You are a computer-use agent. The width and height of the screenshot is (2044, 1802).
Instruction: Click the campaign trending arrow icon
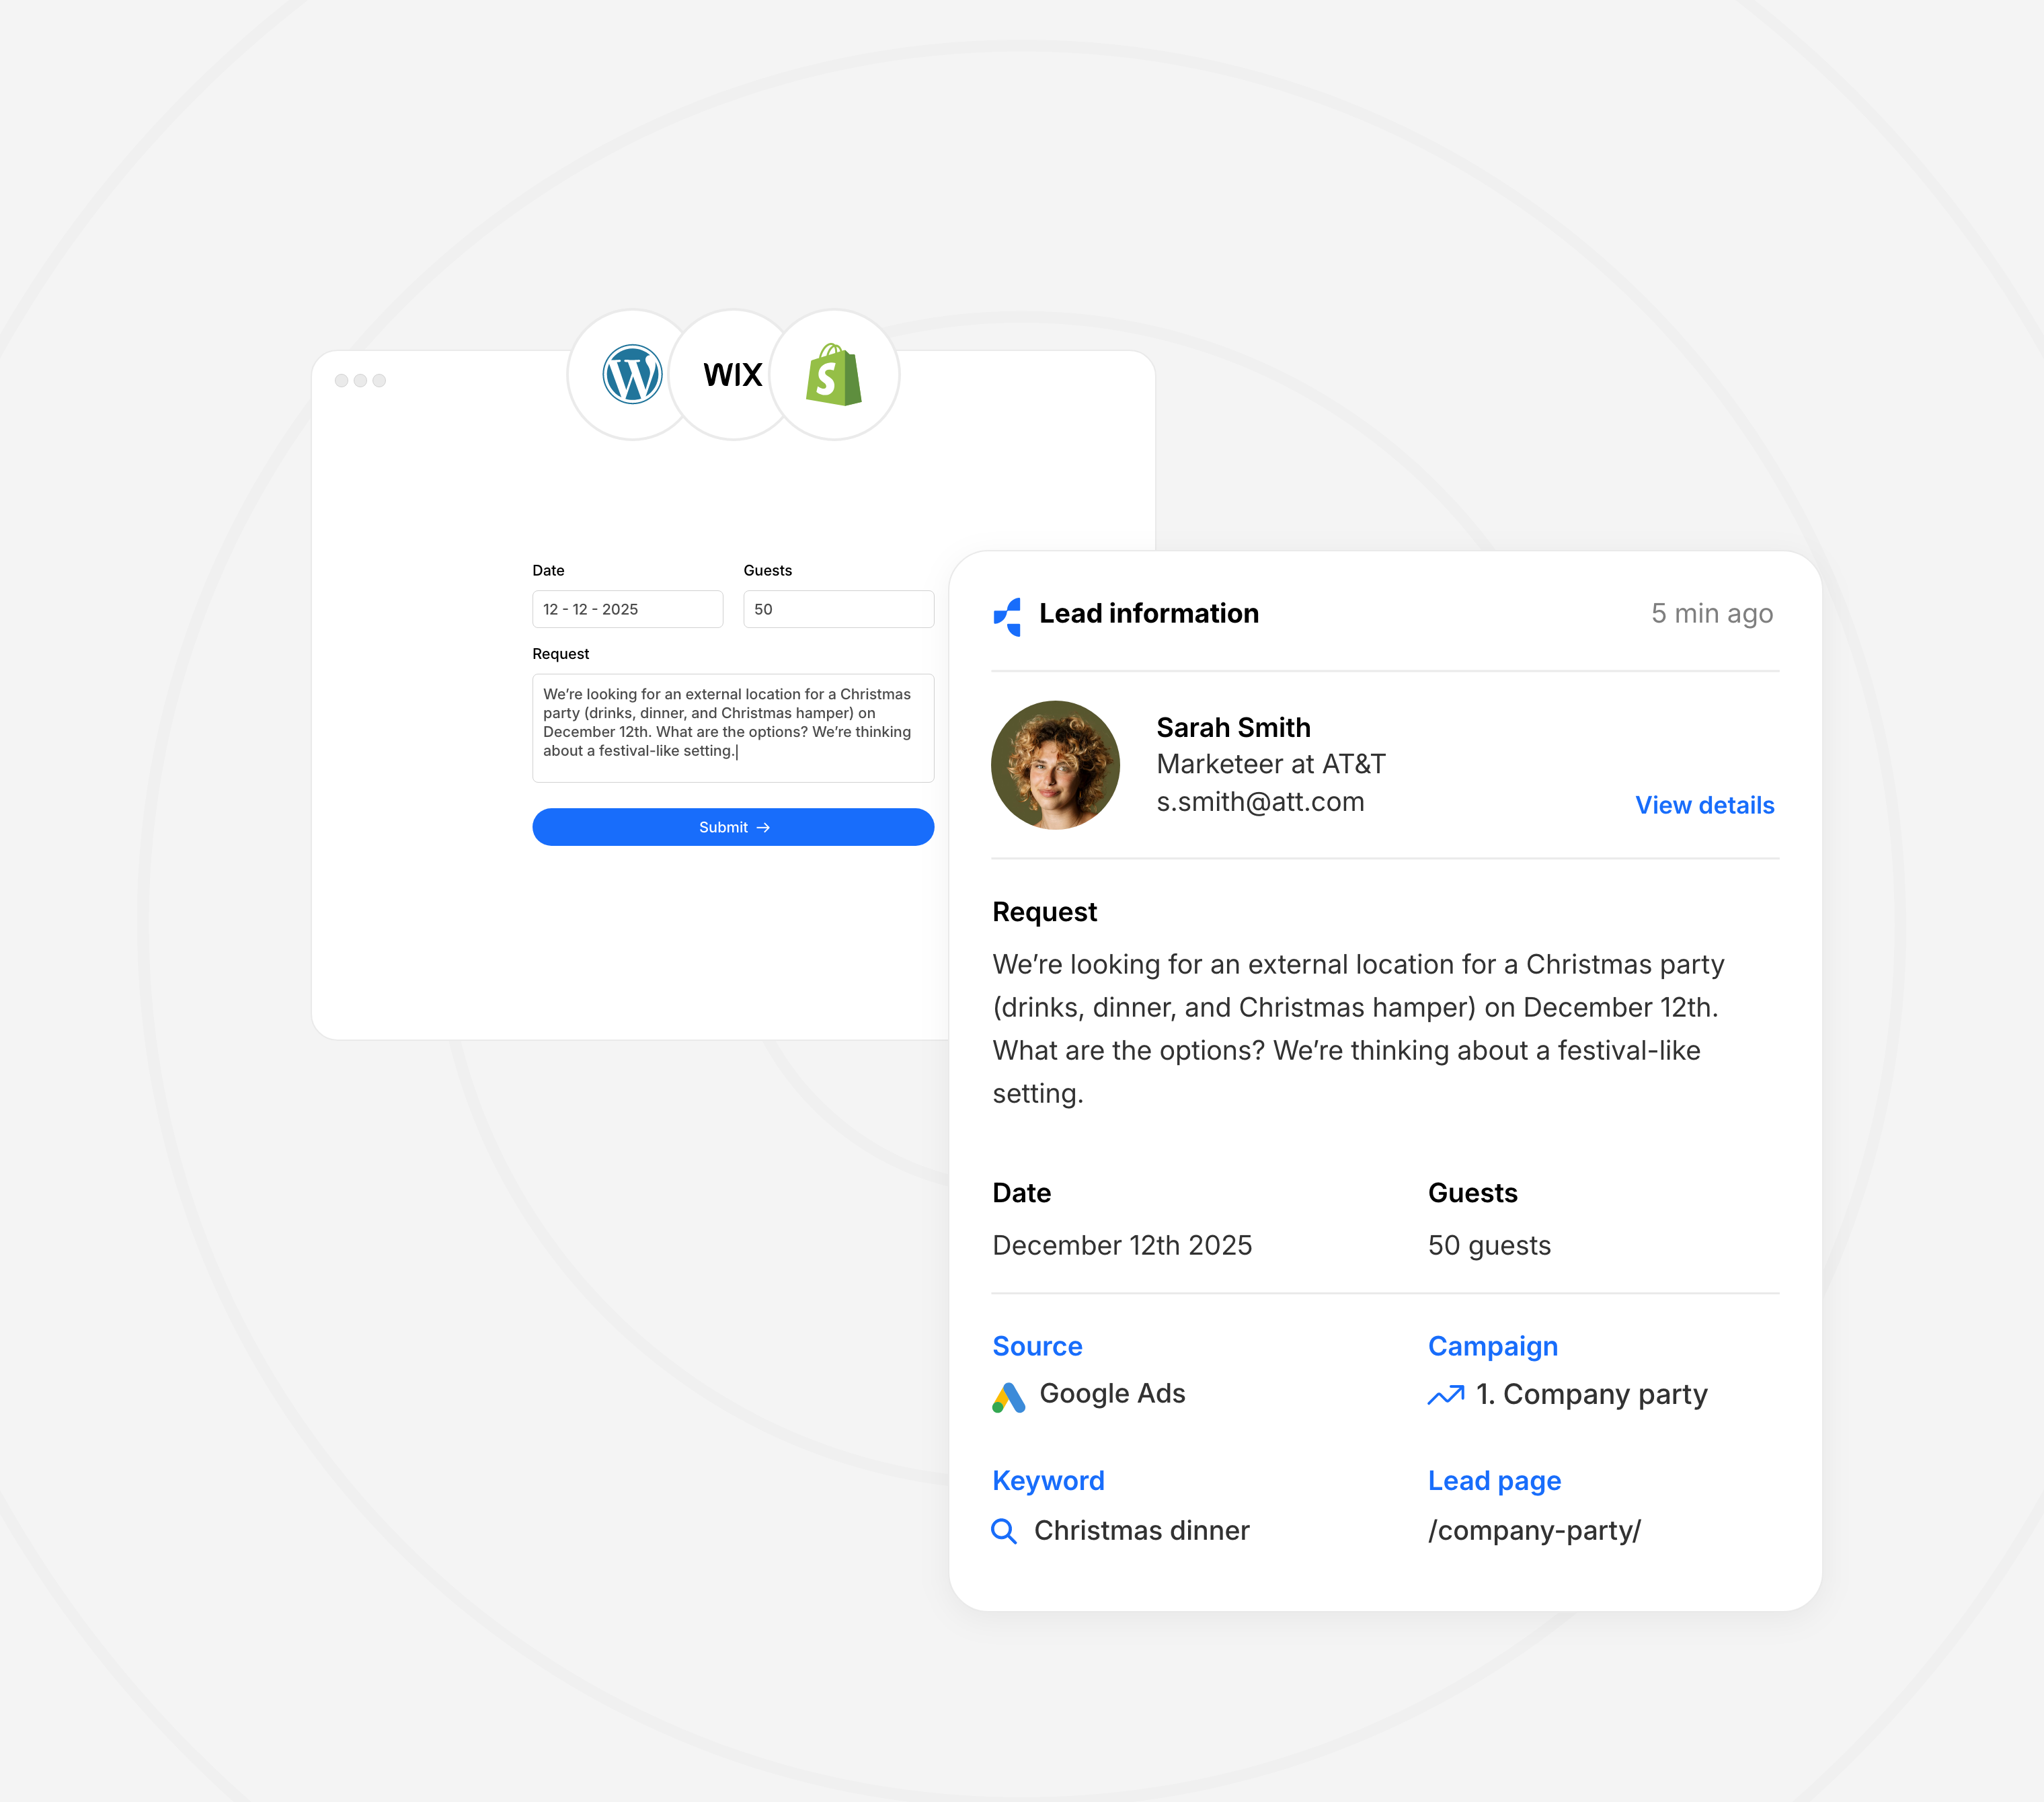(x=1446, y=1395)
